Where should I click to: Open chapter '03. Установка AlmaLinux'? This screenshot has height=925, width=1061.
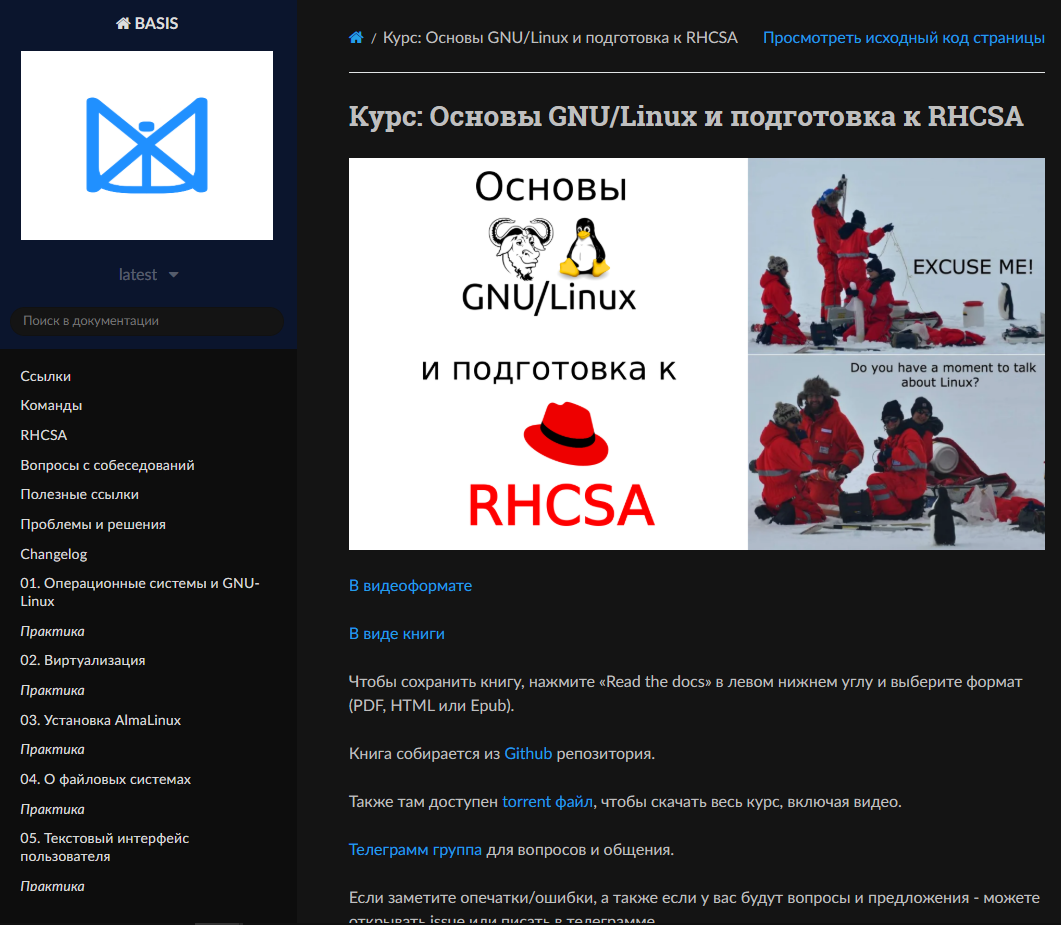pos(101,720)
